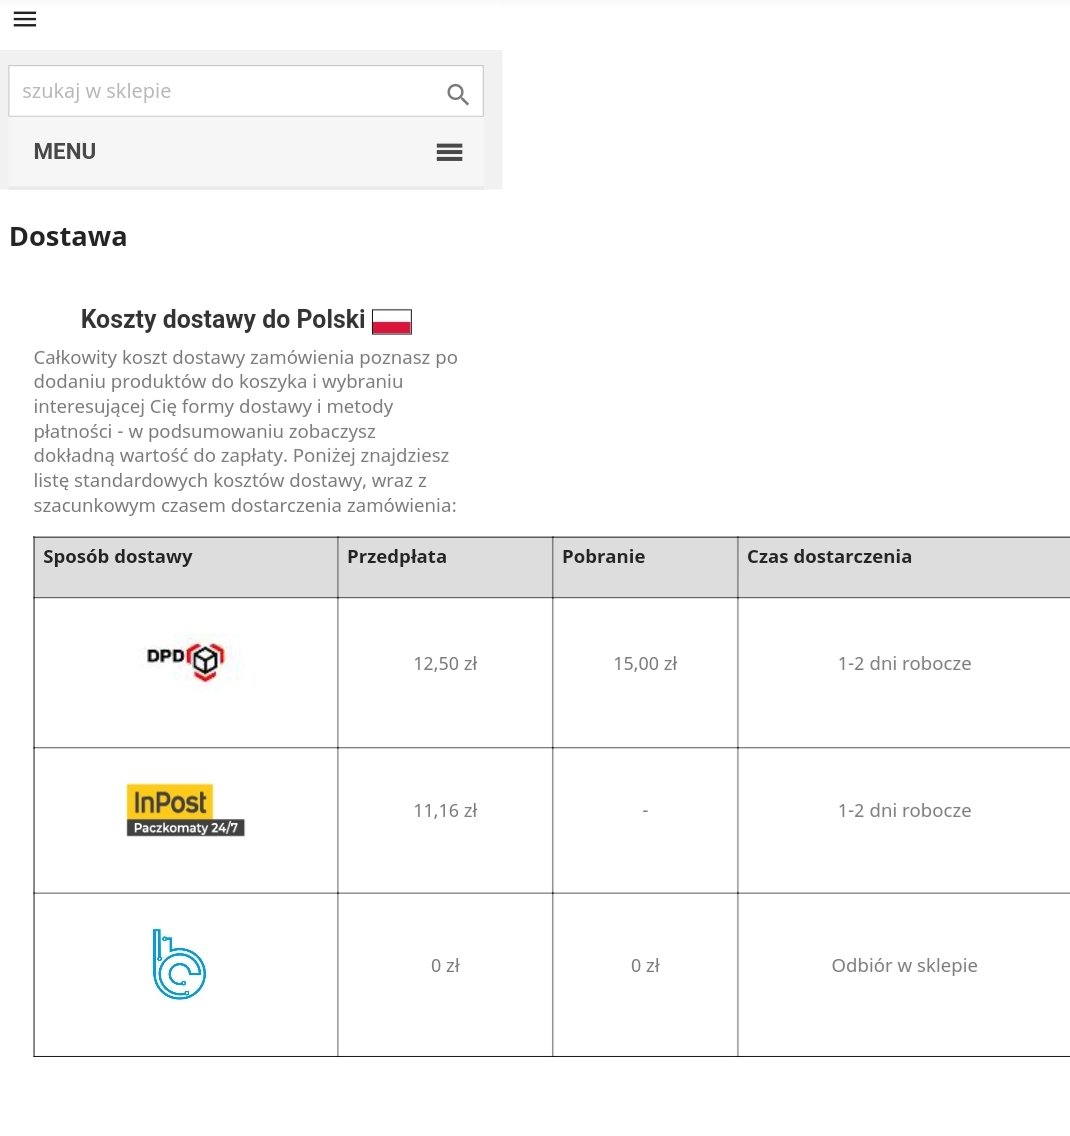The image size is (1070, 1136).
Task: Click the DPD prepayment price 12,50 zł
Action: [445, 663]
